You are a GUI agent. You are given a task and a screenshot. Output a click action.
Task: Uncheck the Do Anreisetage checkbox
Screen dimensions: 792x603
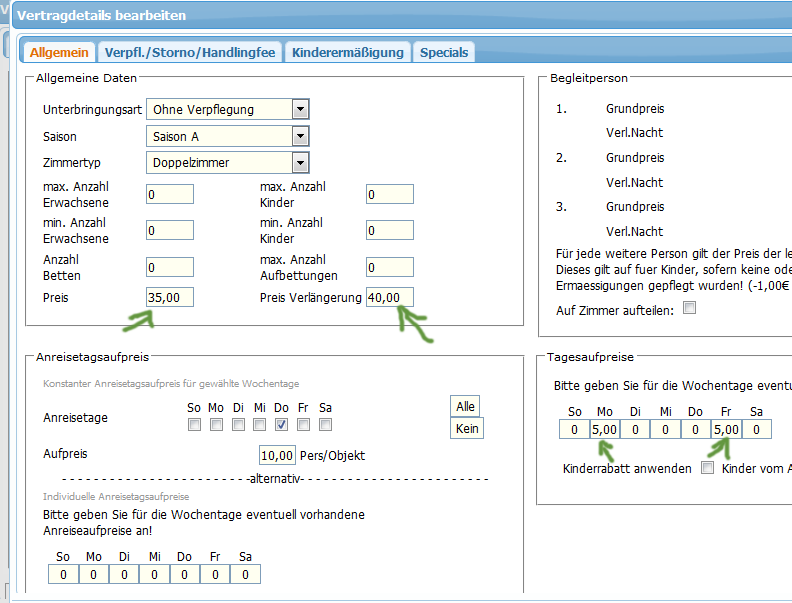pos(281,424)
